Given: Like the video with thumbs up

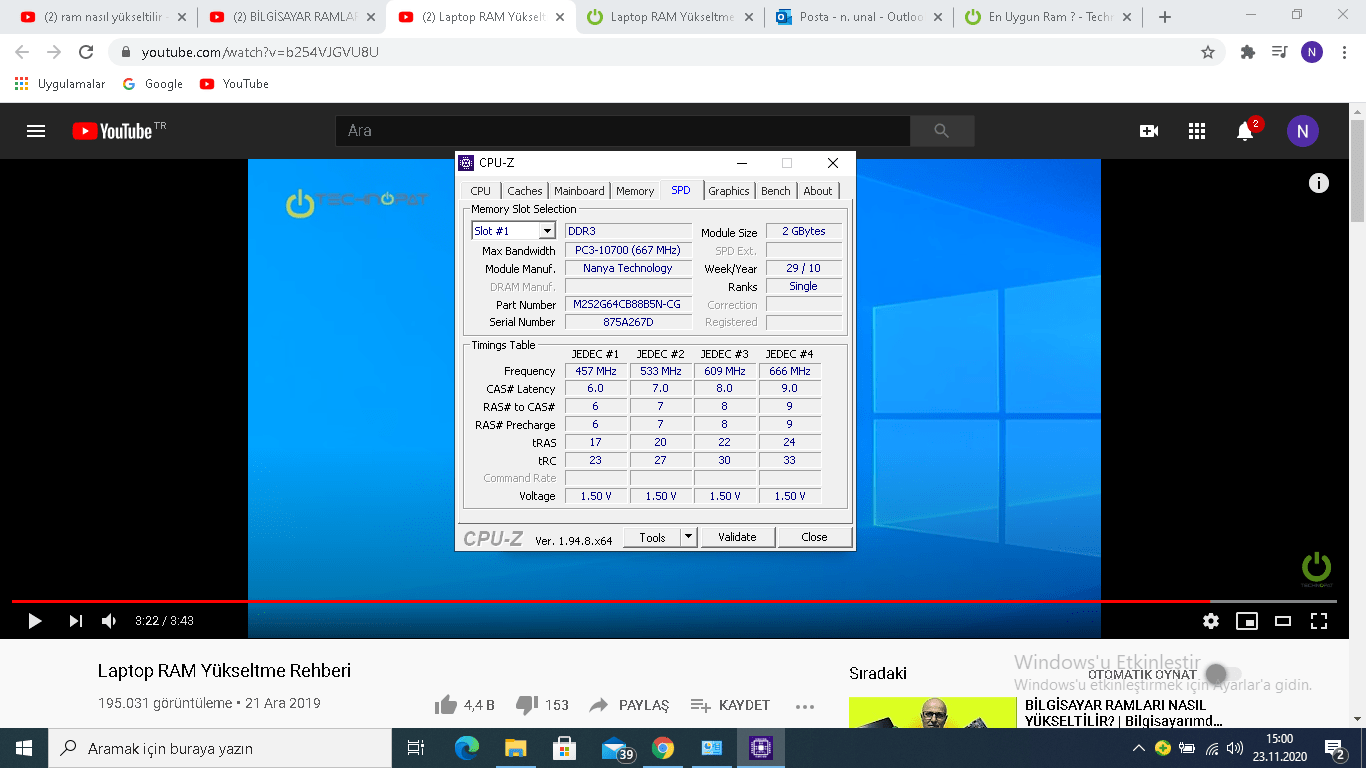Looking at the screenshot, I should tap(446, 705).
